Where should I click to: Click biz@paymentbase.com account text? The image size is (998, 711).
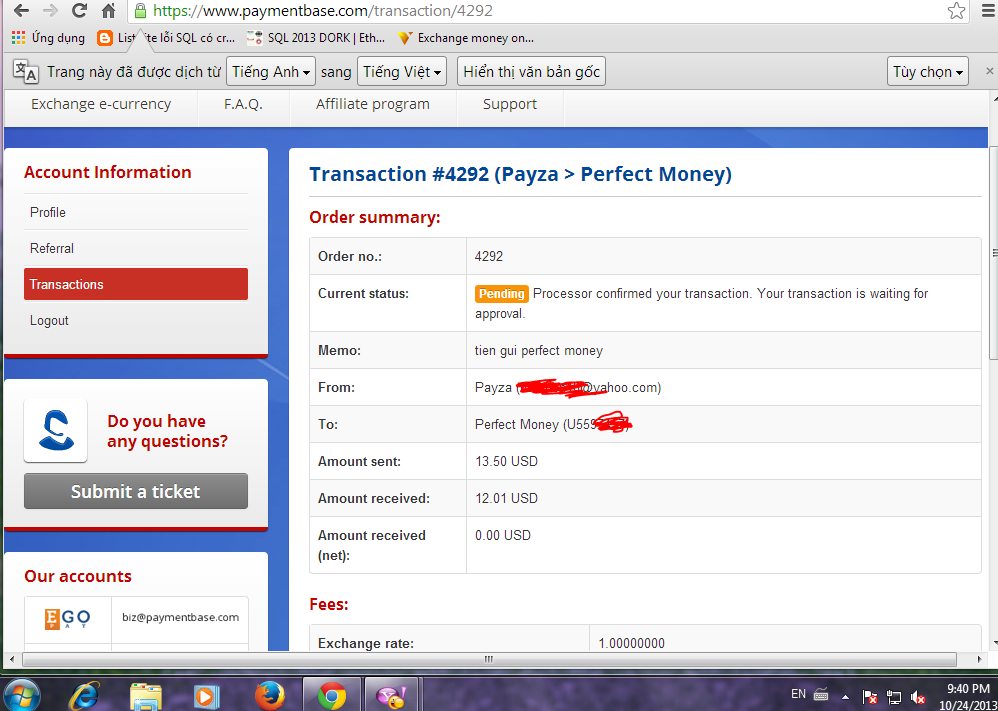point(180,617)
